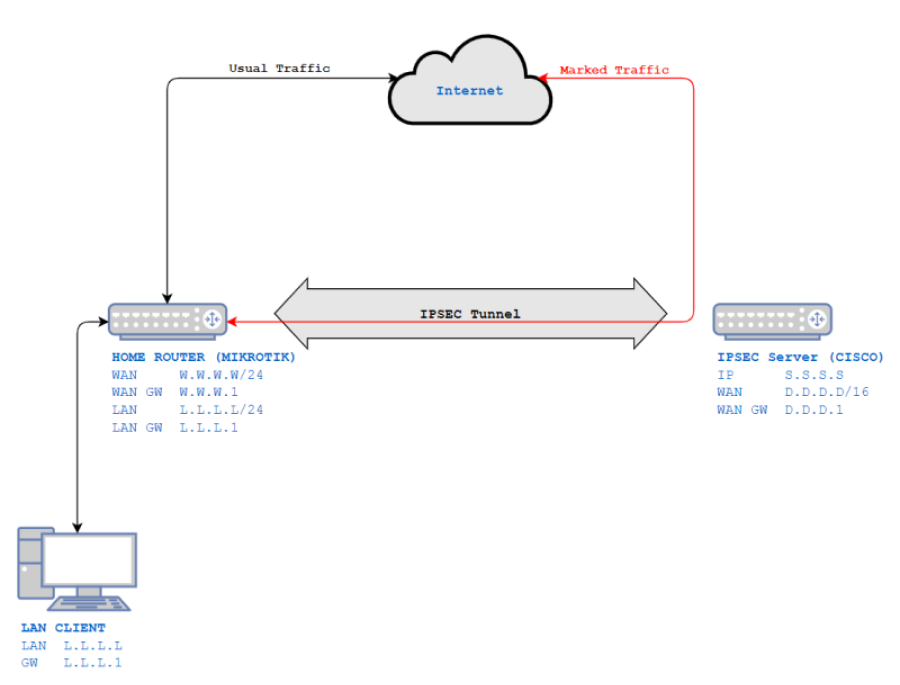Select the Mikrotik home router icon
Image resolution: width=900 pixels, height=685 pixels.
(166, 320)
